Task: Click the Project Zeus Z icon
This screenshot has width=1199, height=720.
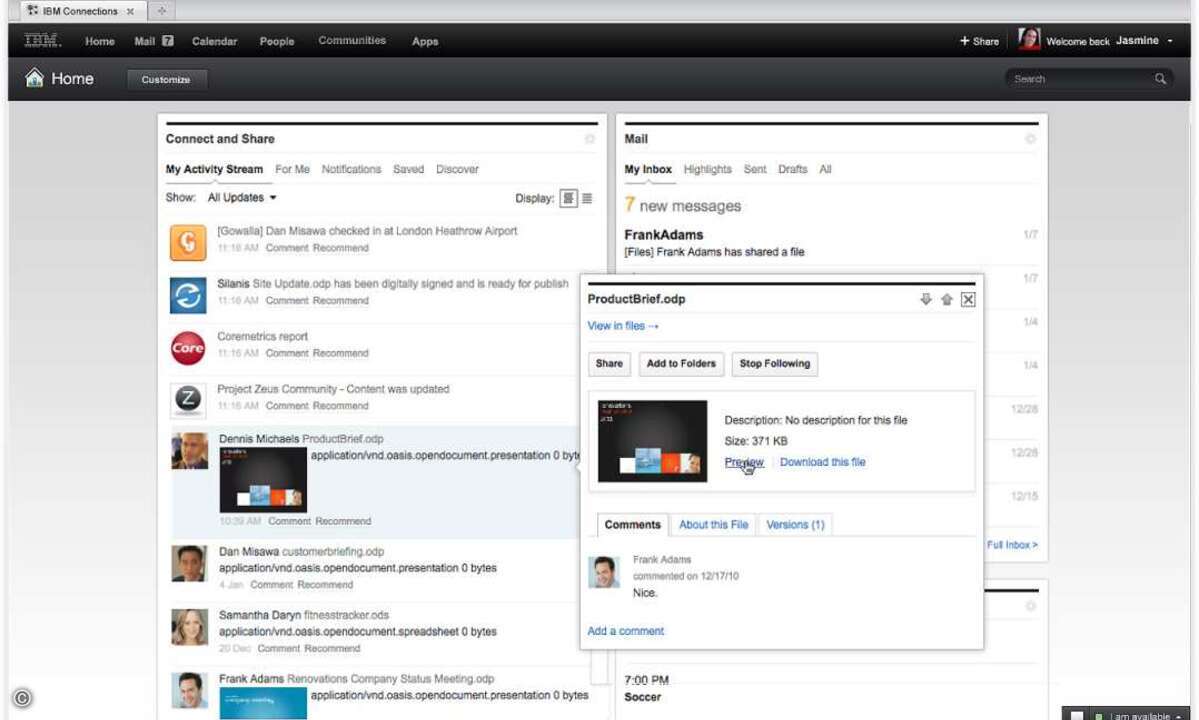Action: point(188,400)
